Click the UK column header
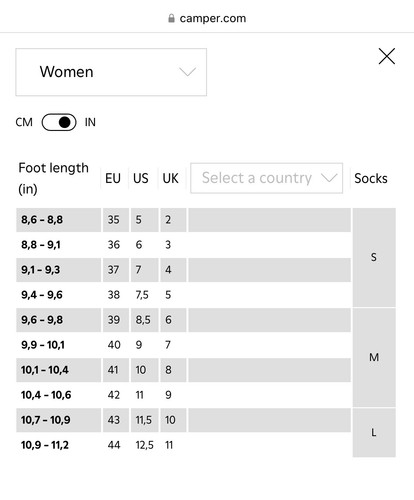Screen dimensions: 414x500 click(x=170, y=178)
